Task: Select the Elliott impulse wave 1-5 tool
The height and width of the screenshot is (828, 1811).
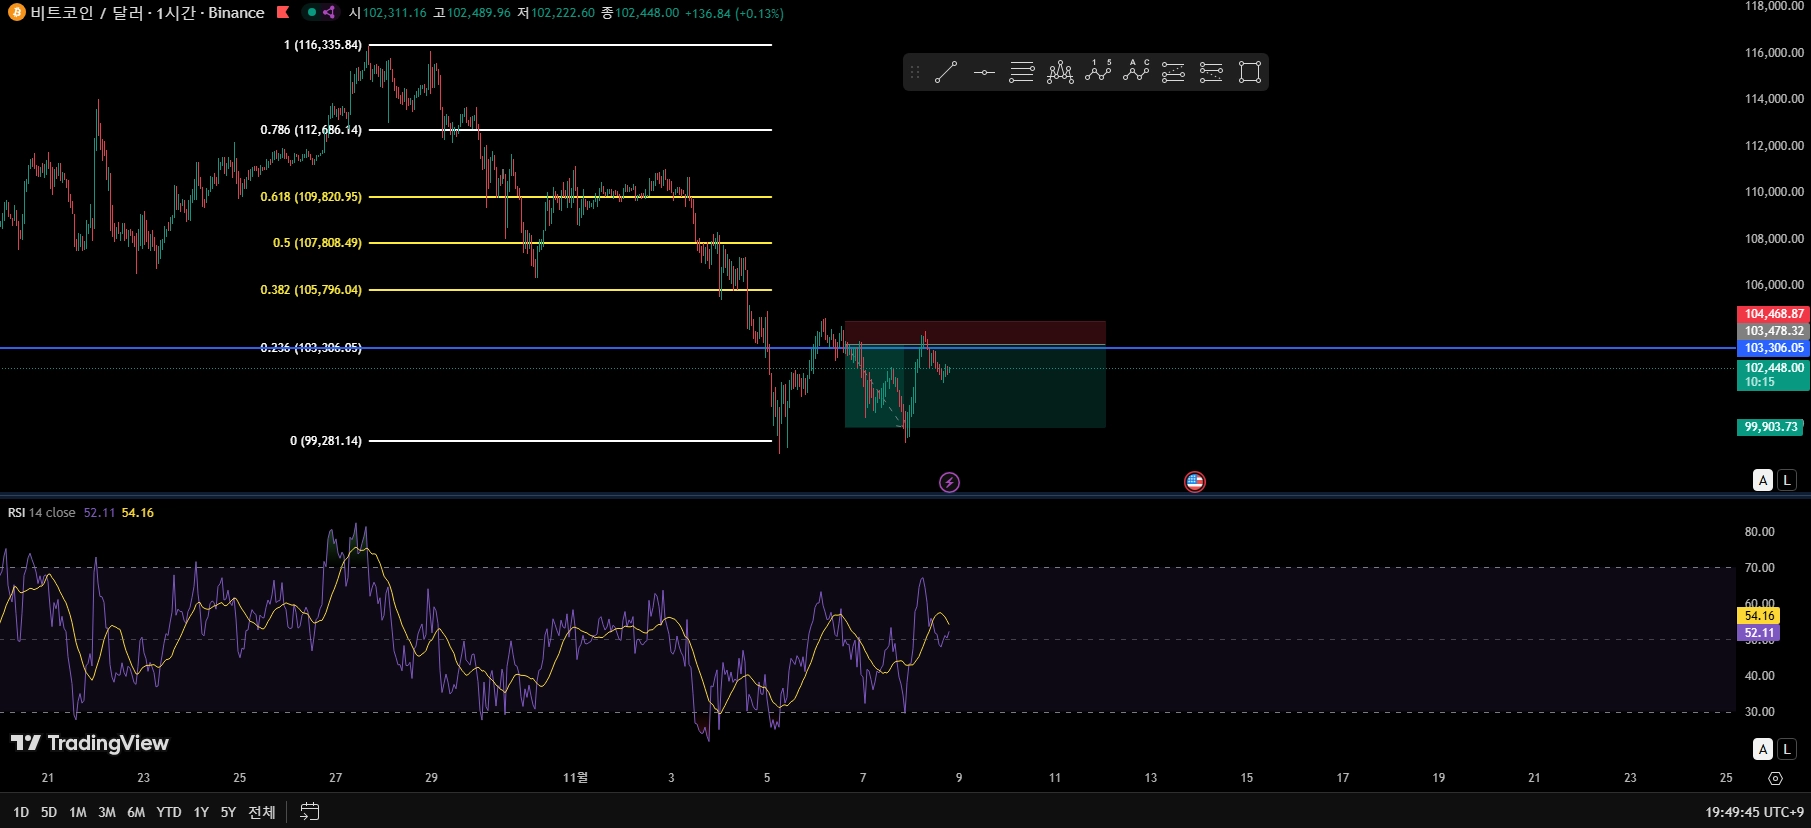Action: (1098, 72)
